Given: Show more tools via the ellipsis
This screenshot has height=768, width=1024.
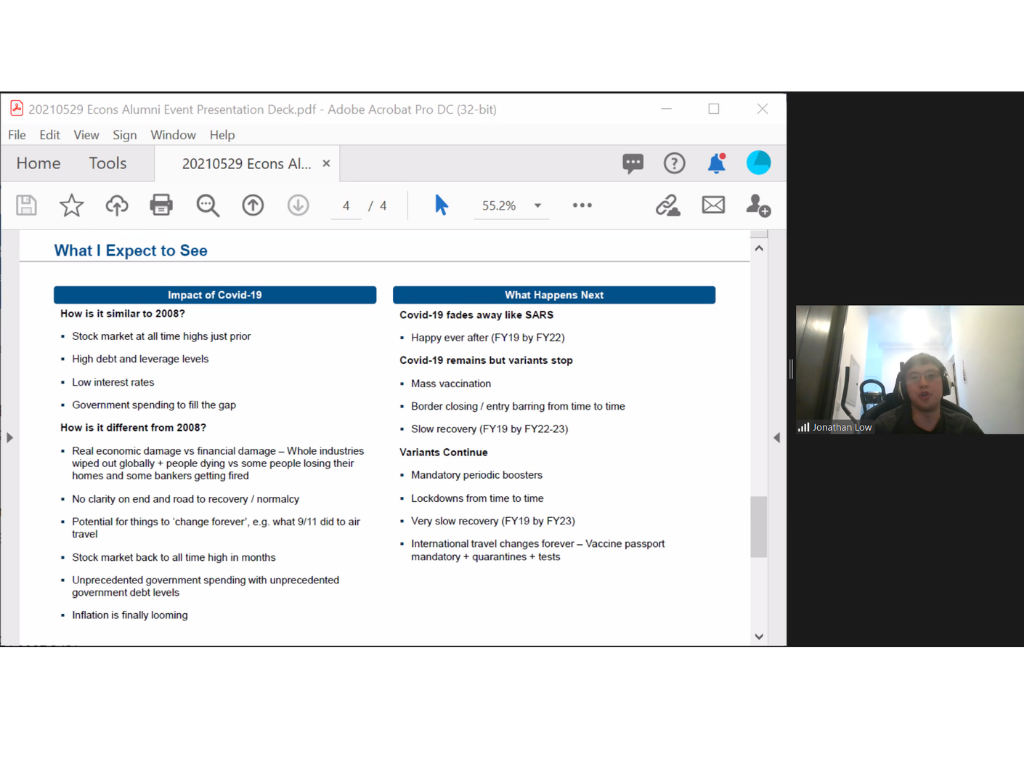Looking at the screenshot, I should pyautogui.click(x=582, y=205).
